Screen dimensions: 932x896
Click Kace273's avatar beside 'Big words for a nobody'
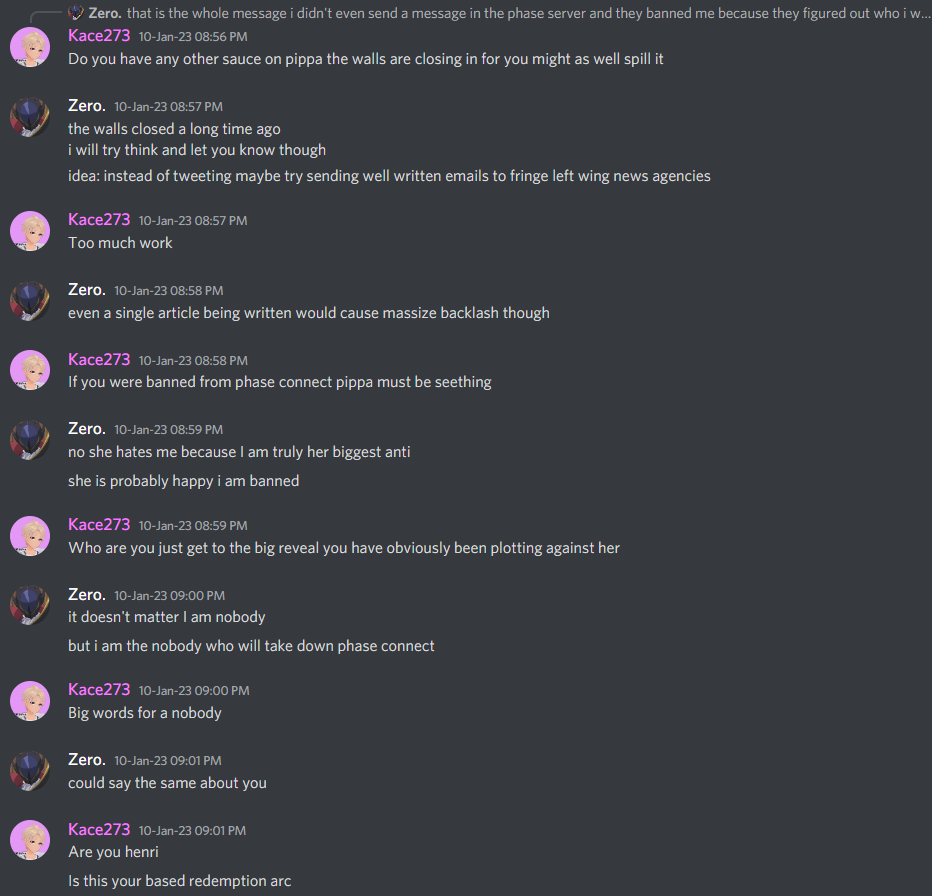pyautogui.click(x=30, y=702)
